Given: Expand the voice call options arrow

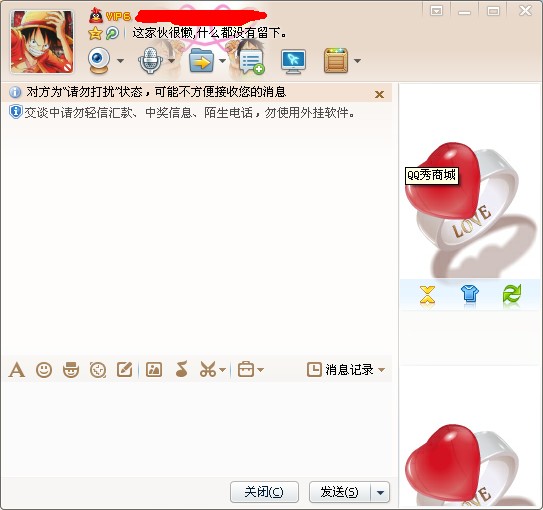Looking at the screenshot, I should pos(171,61).
